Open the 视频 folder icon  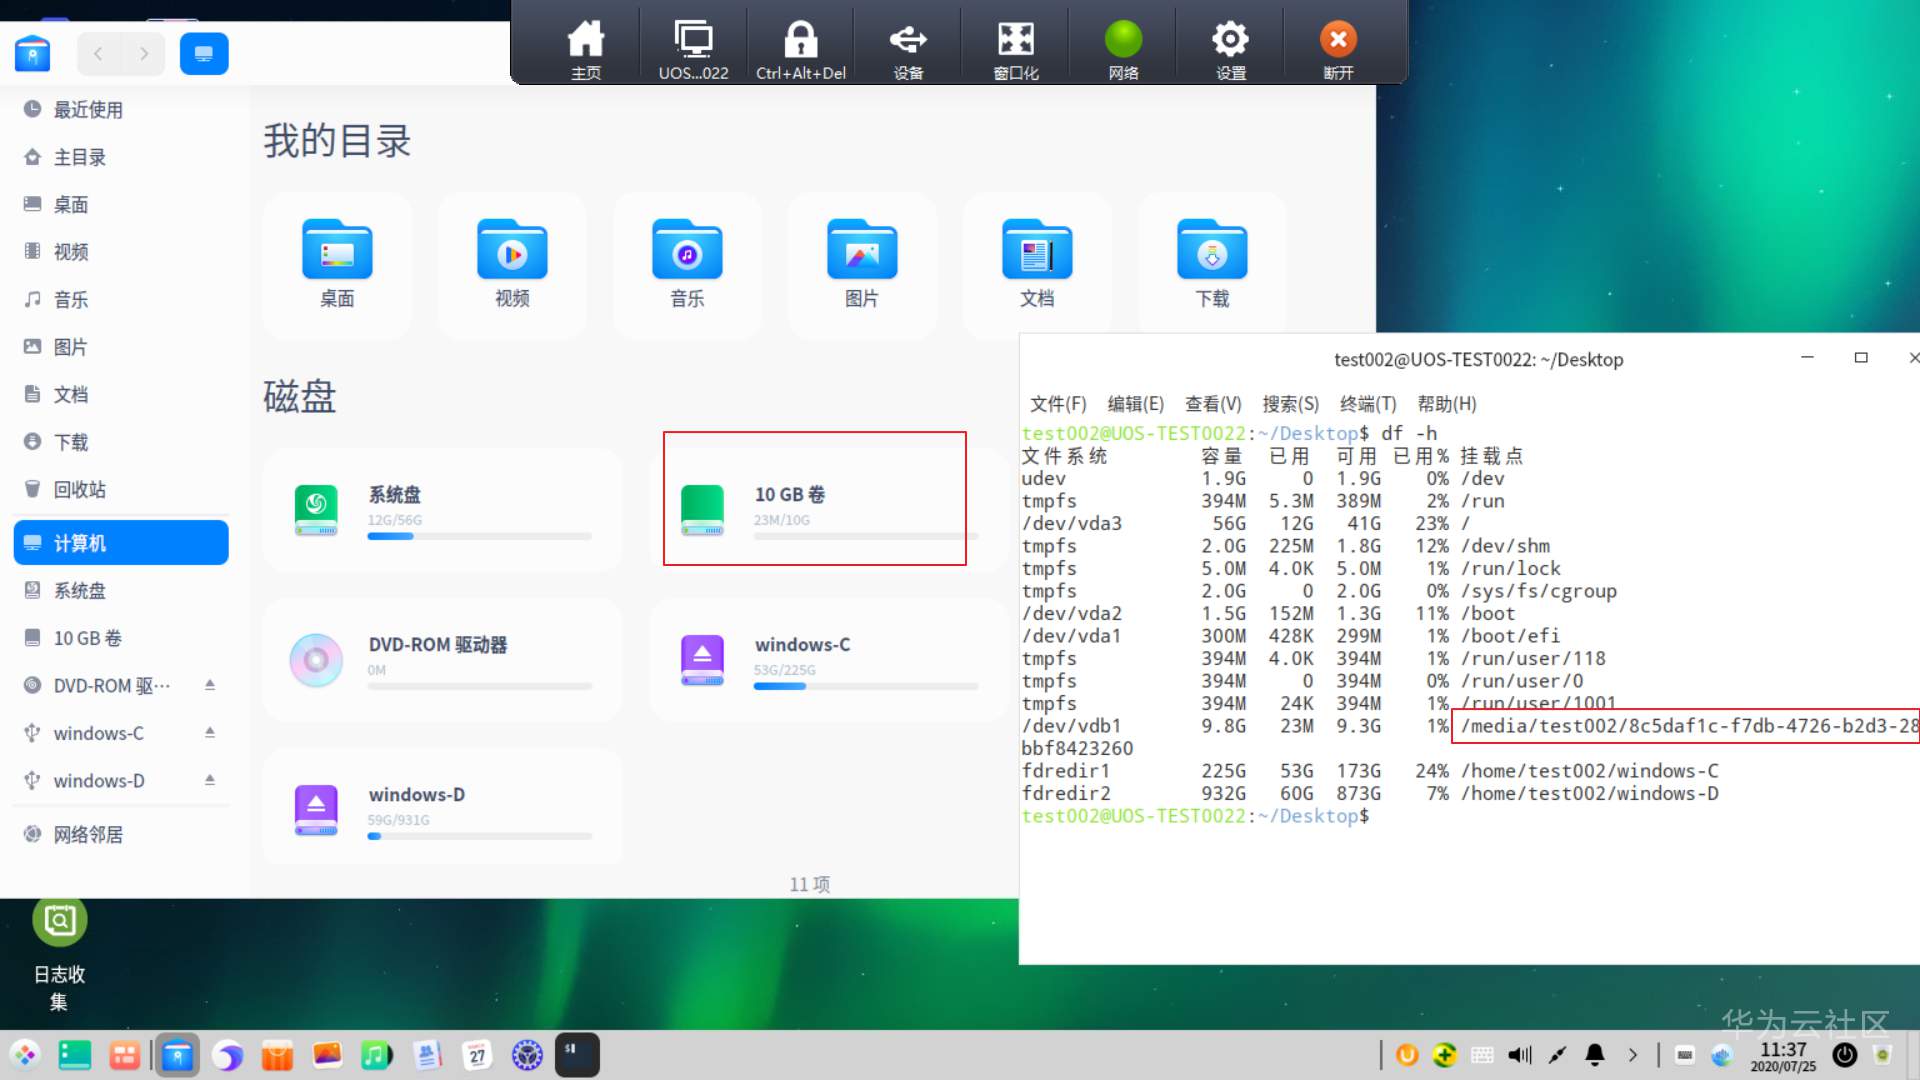click(512, 251)
